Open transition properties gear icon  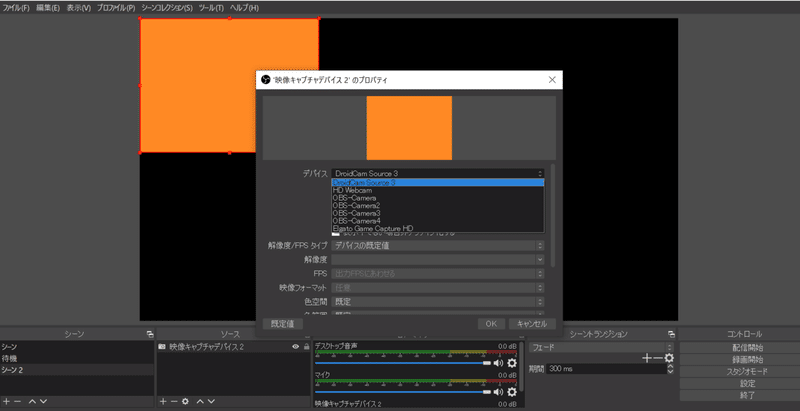coord(669,358)
